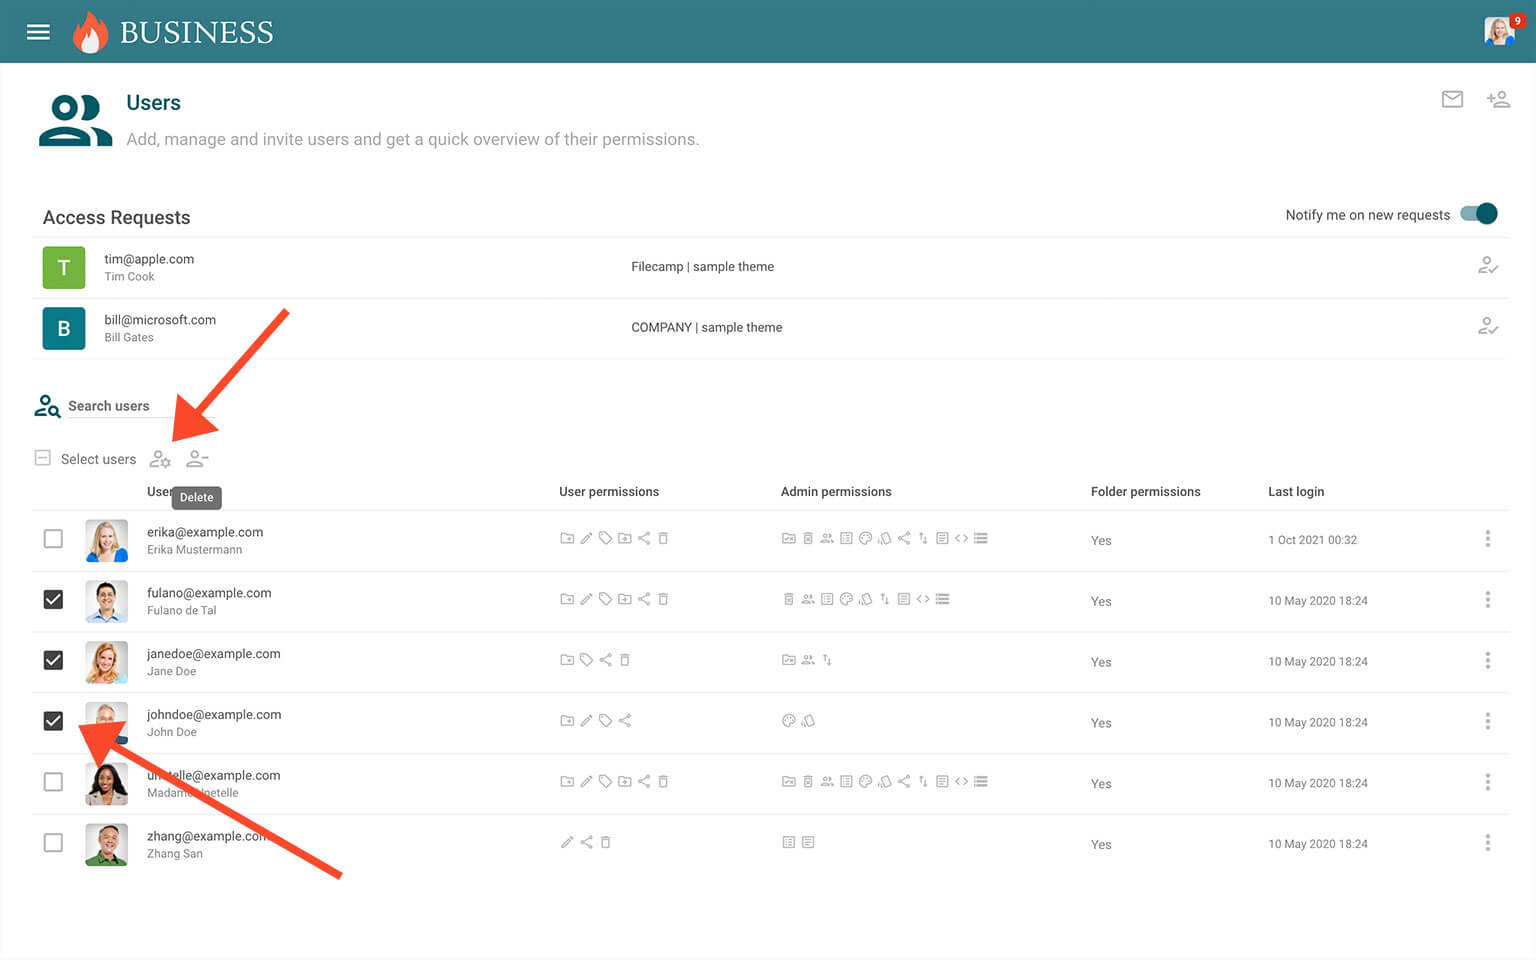This screenshot has height=960, width=1536.
Task: Click the User permissions column header
Action: coord(608,492)
